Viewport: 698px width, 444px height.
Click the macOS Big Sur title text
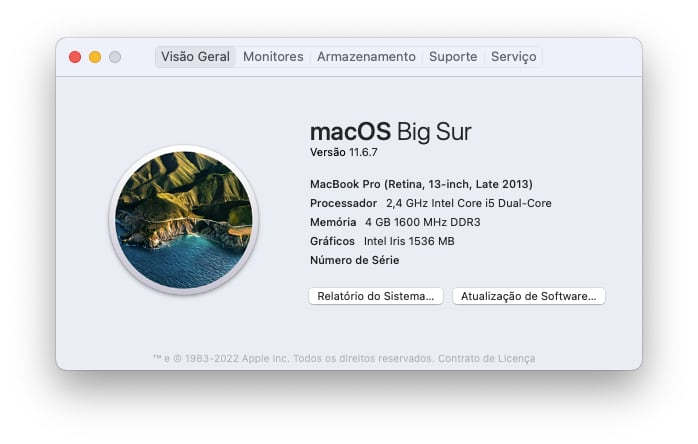coord(390,131)
